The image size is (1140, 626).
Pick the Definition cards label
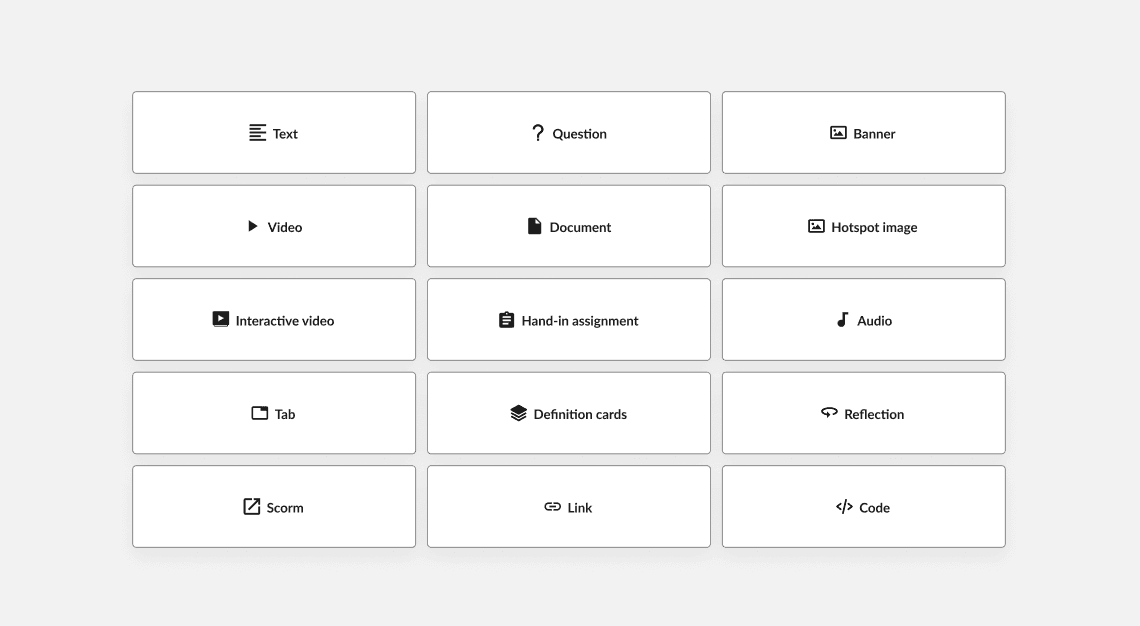click(x=580, y=414)
